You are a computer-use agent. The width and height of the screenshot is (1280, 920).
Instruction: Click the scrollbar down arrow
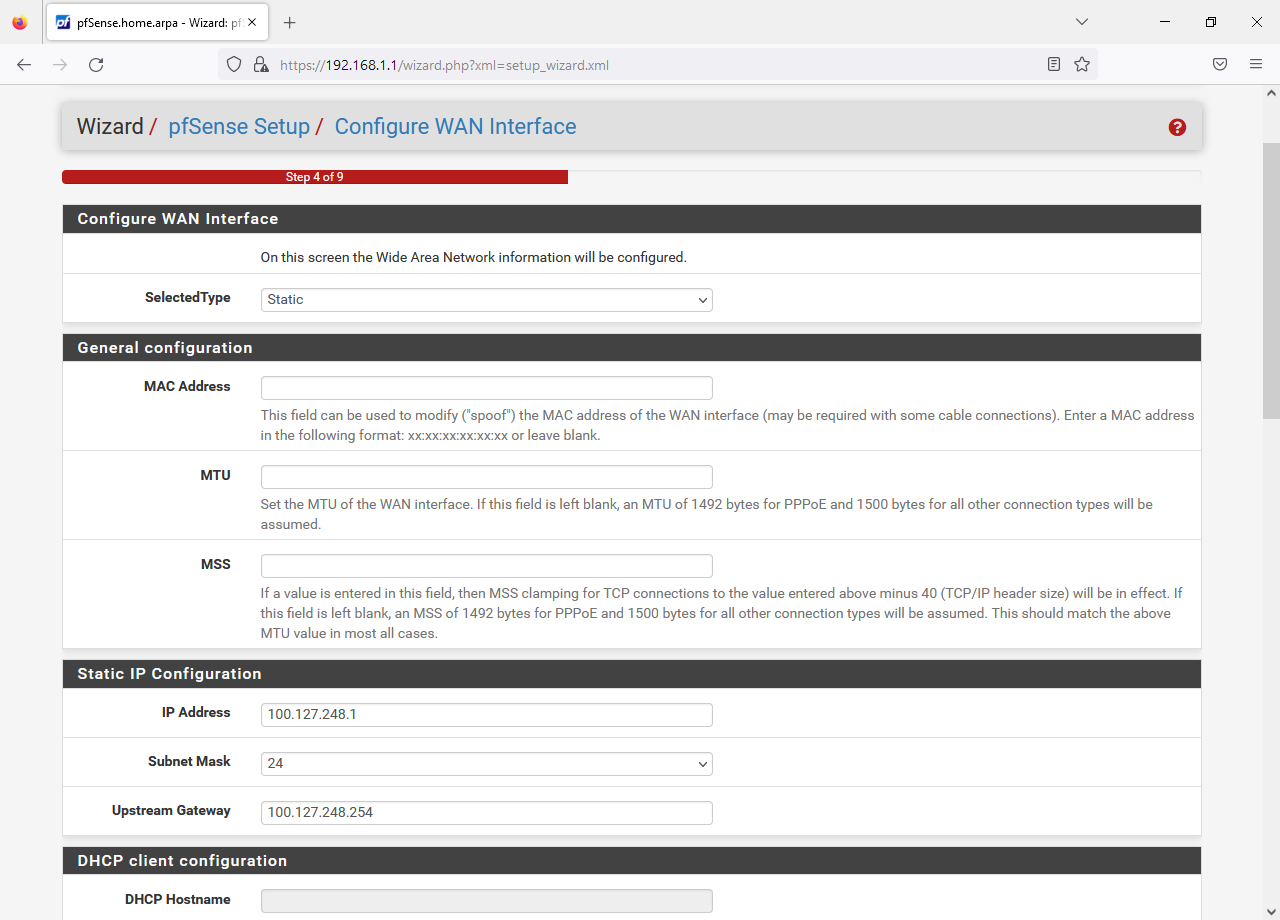[1271, 912]
